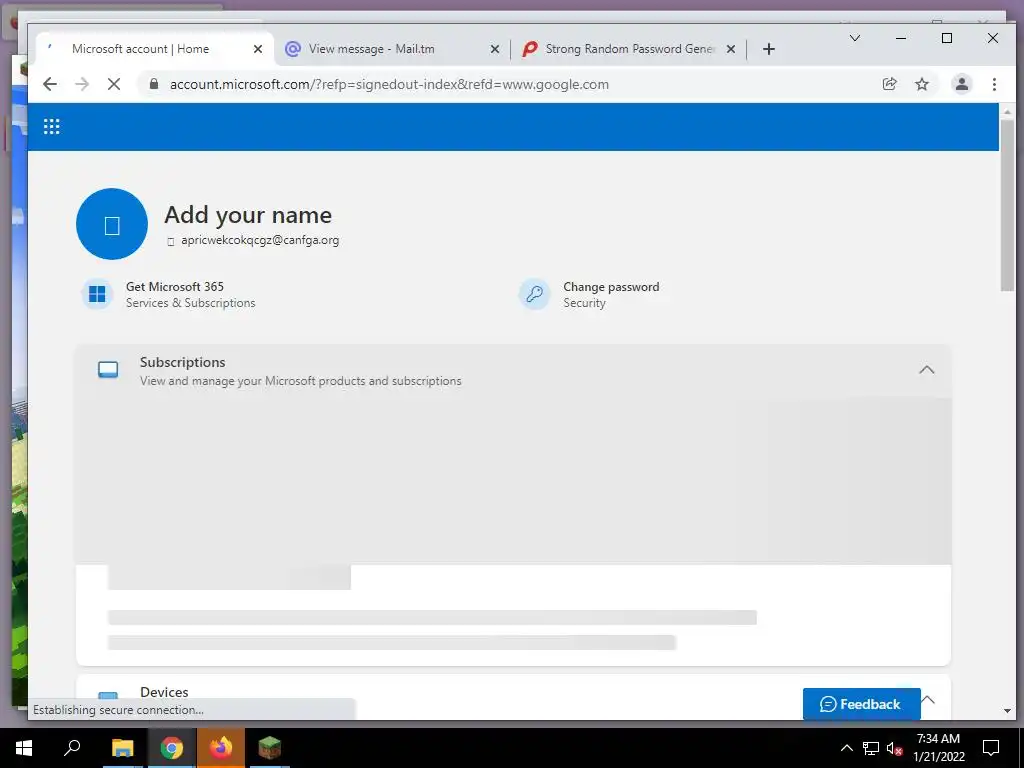
Task: Open the Windows Start menu
Action: click(24, 748)
